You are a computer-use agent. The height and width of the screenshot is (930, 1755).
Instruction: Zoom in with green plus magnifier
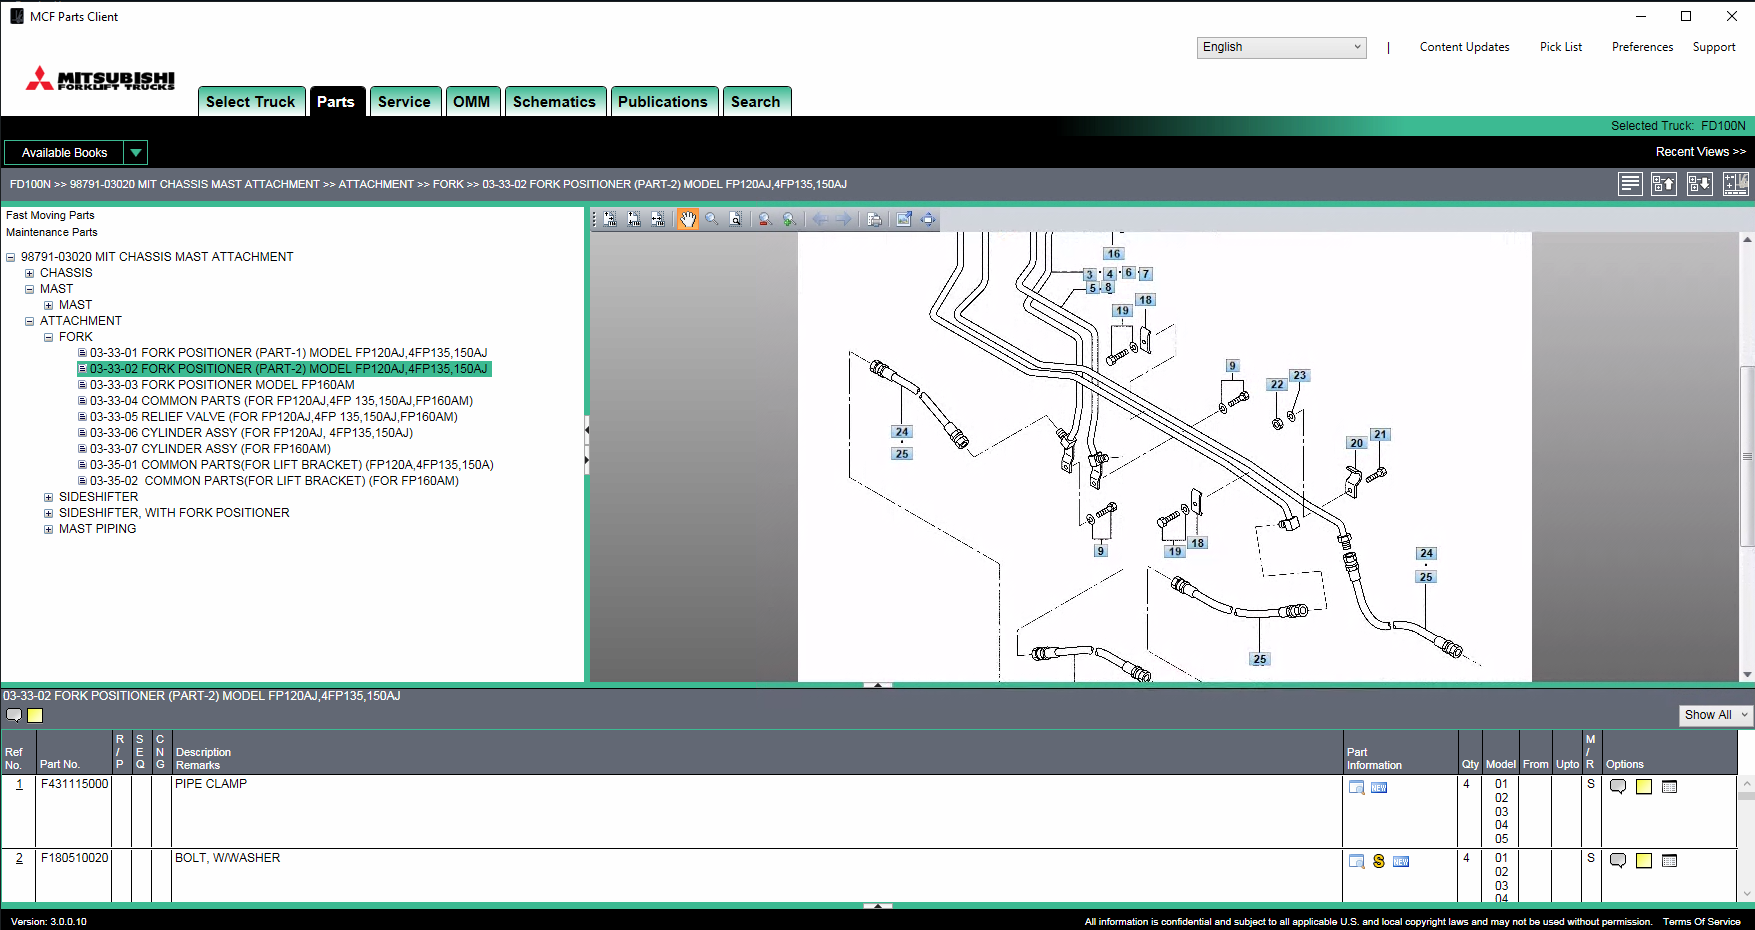point(789,219)
